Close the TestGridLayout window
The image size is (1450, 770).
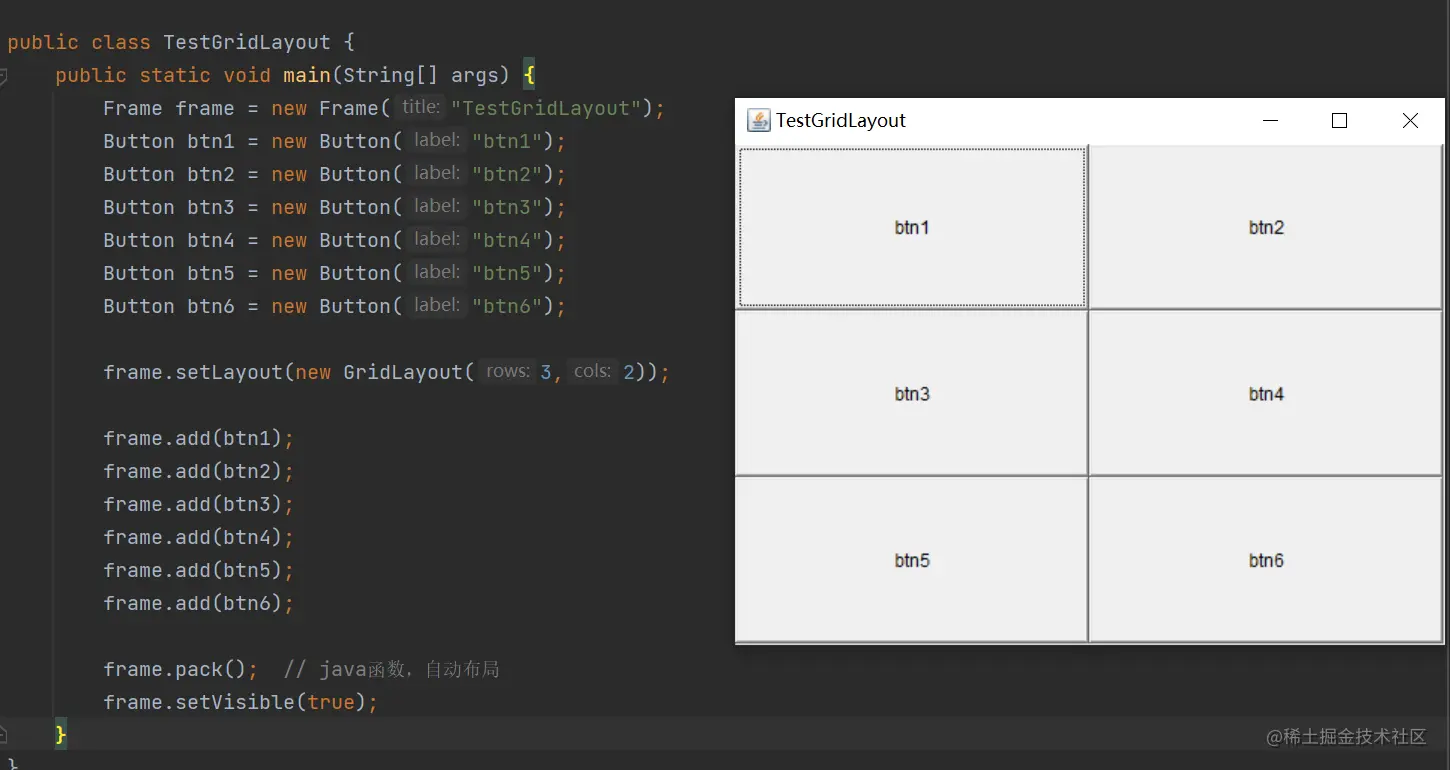[1410, 121]
